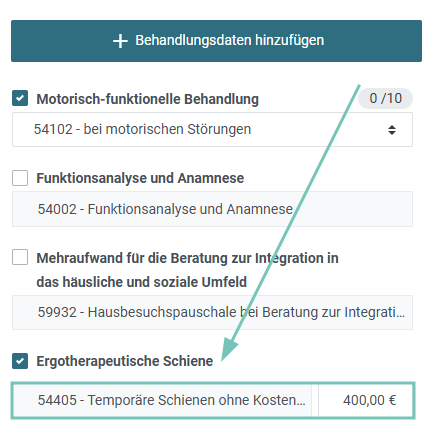Click the text das häusliche und soziale Umfeld
The image size is (434, 445).
[x=142, y=282]
